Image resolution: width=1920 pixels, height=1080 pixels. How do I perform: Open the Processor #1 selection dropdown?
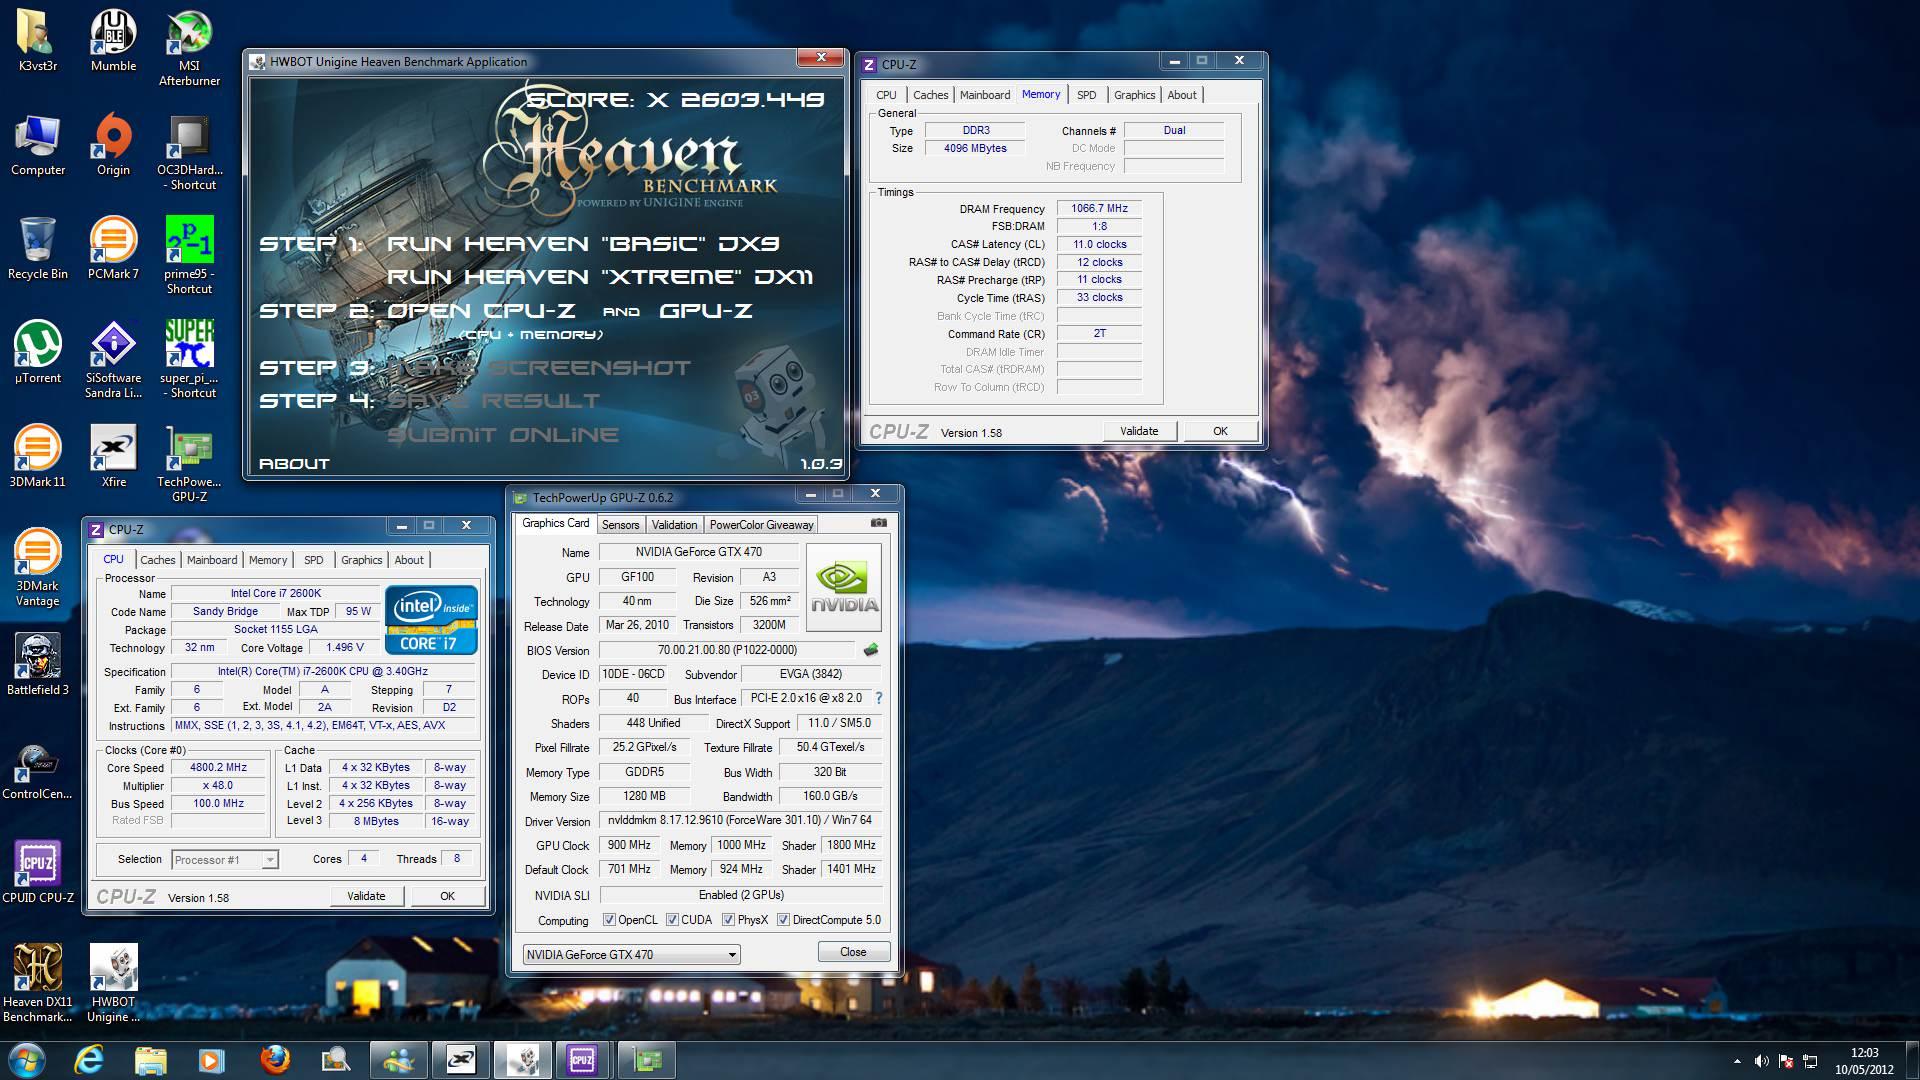[224, 860]
